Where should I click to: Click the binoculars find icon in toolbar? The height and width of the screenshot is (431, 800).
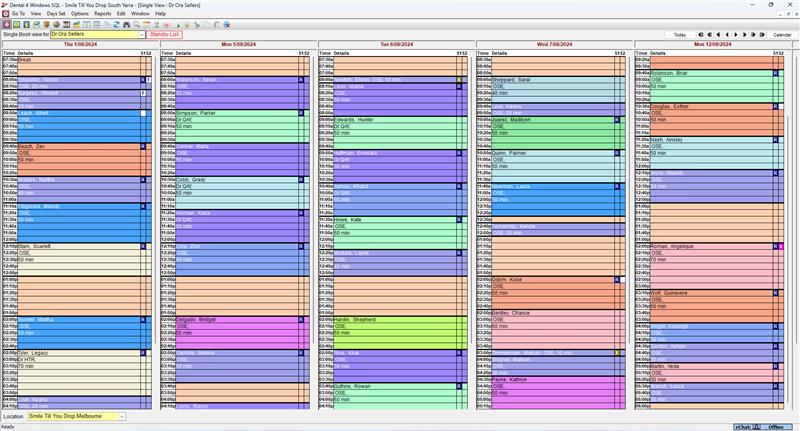127,24
